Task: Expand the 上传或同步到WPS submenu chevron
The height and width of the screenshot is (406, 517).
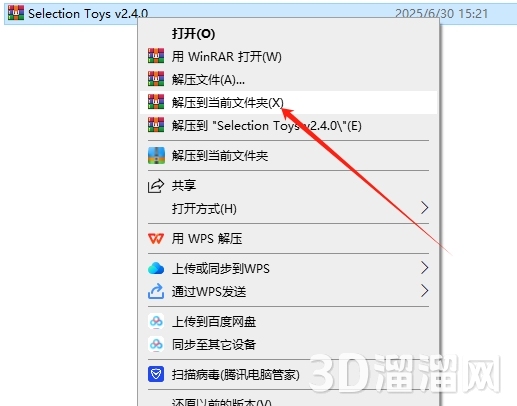Action: pyautogui.click(x=424, y=268)
